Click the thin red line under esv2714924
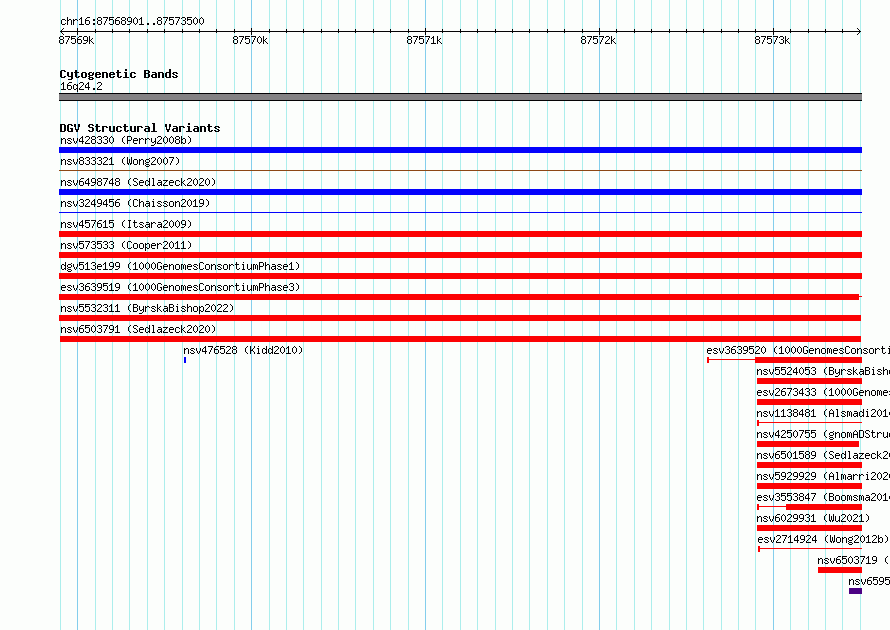The image size is (890, 630). tap(810, 549)
